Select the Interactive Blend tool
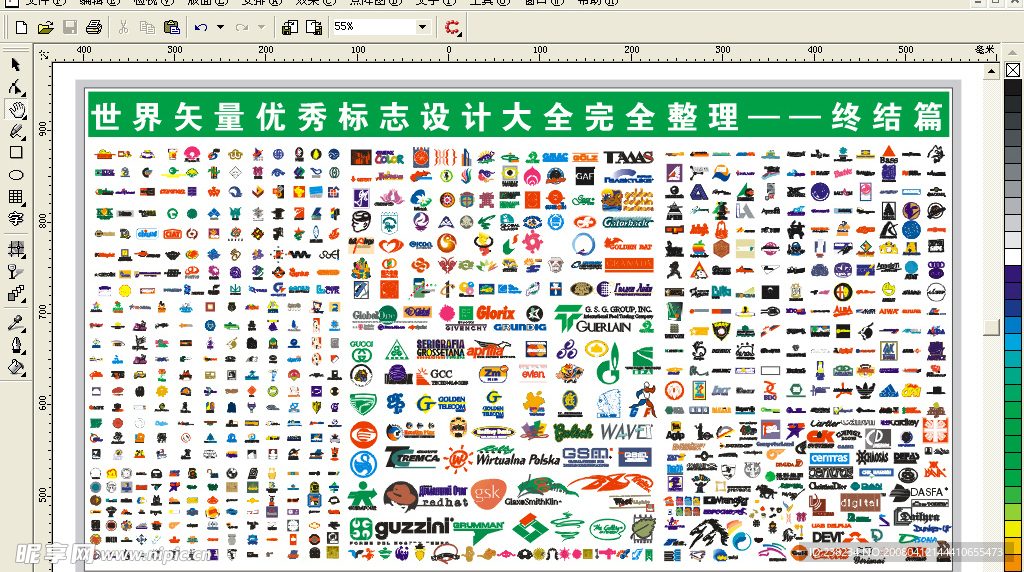Image resolution: width=1024 pixels, height=572 pixels. 16,293
